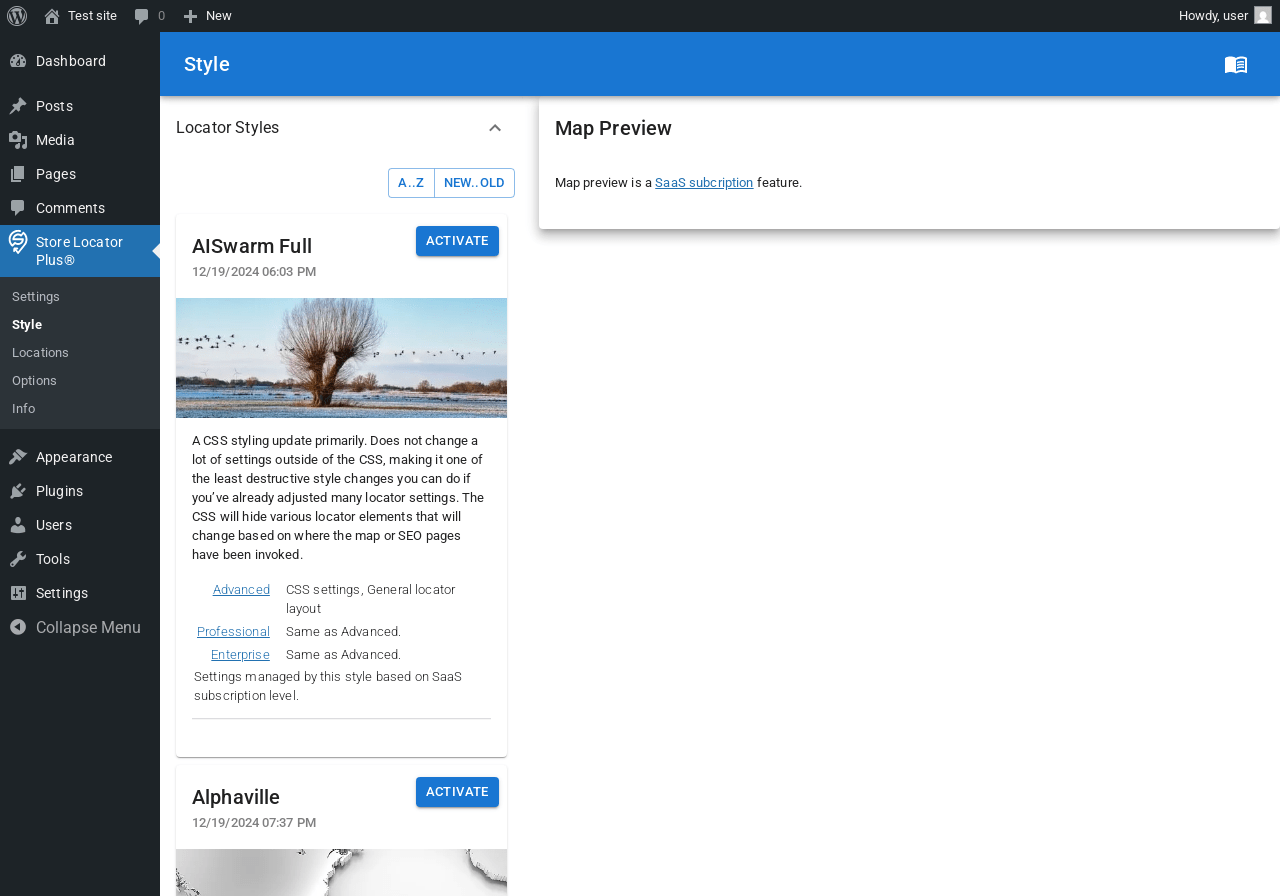
Task: Click the New content plus button
Action: tap(207, 16)
